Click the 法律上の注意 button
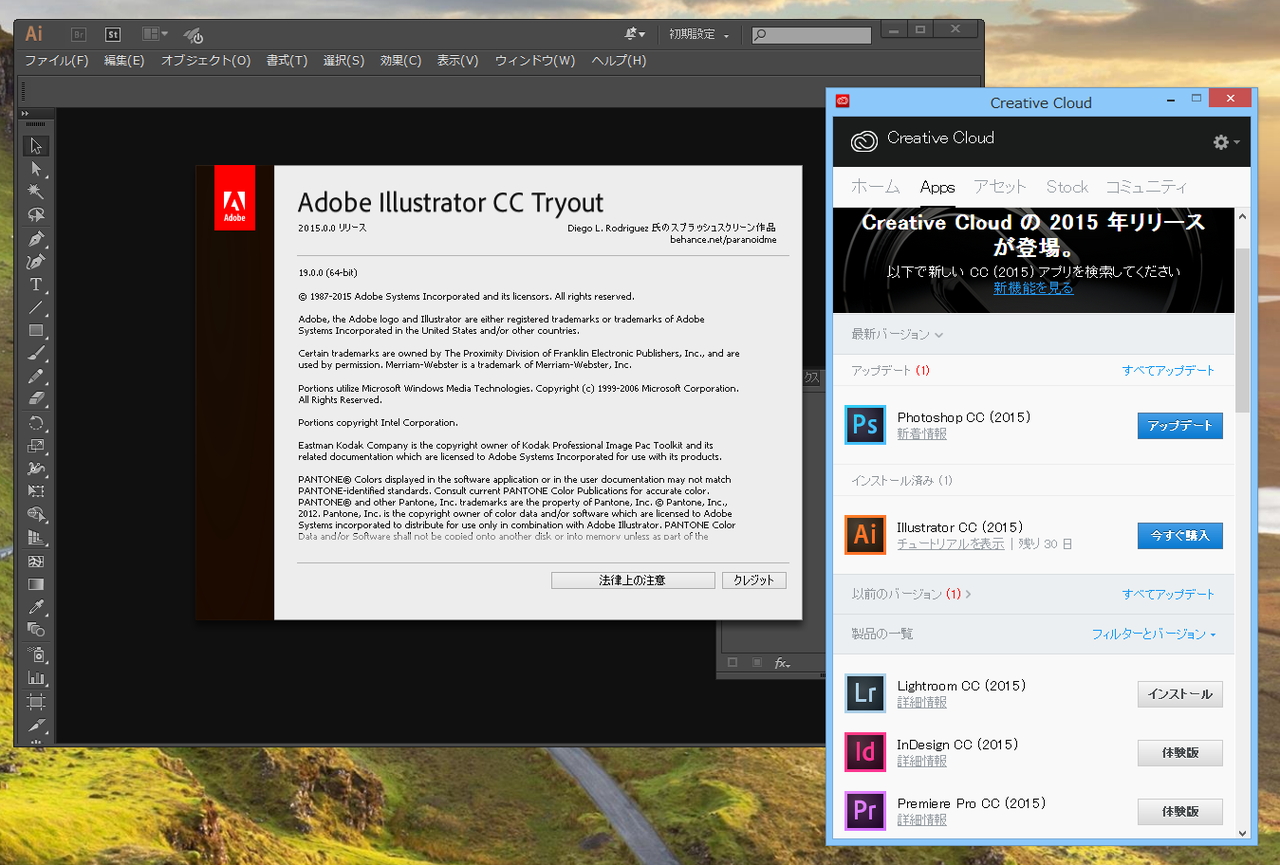Screen dimensions: 1280x865 tap(633, 580)
